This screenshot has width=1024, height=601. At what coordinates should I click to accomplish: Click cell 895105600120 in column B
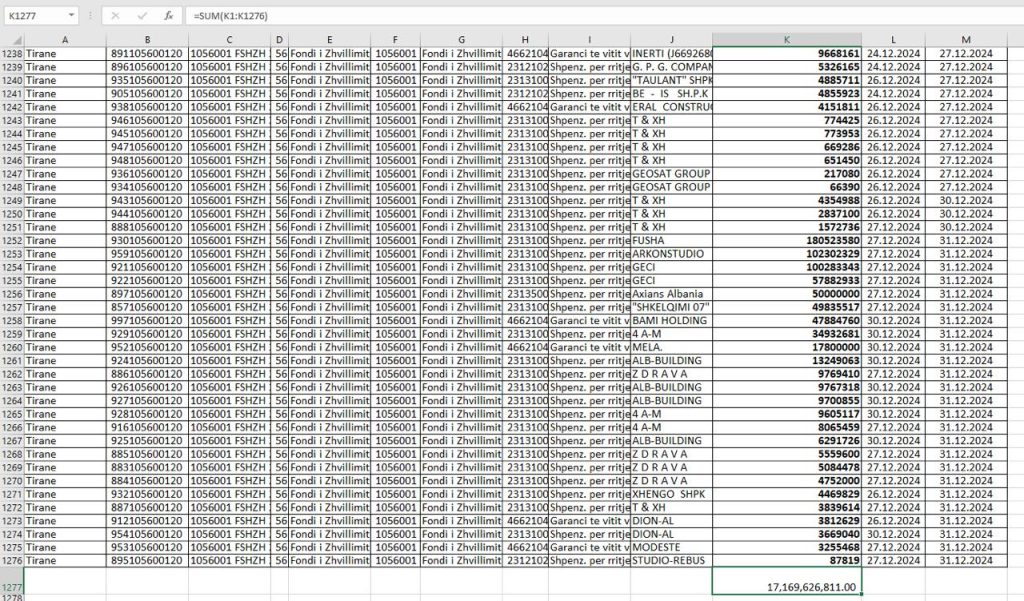click(x=147, y=560)
